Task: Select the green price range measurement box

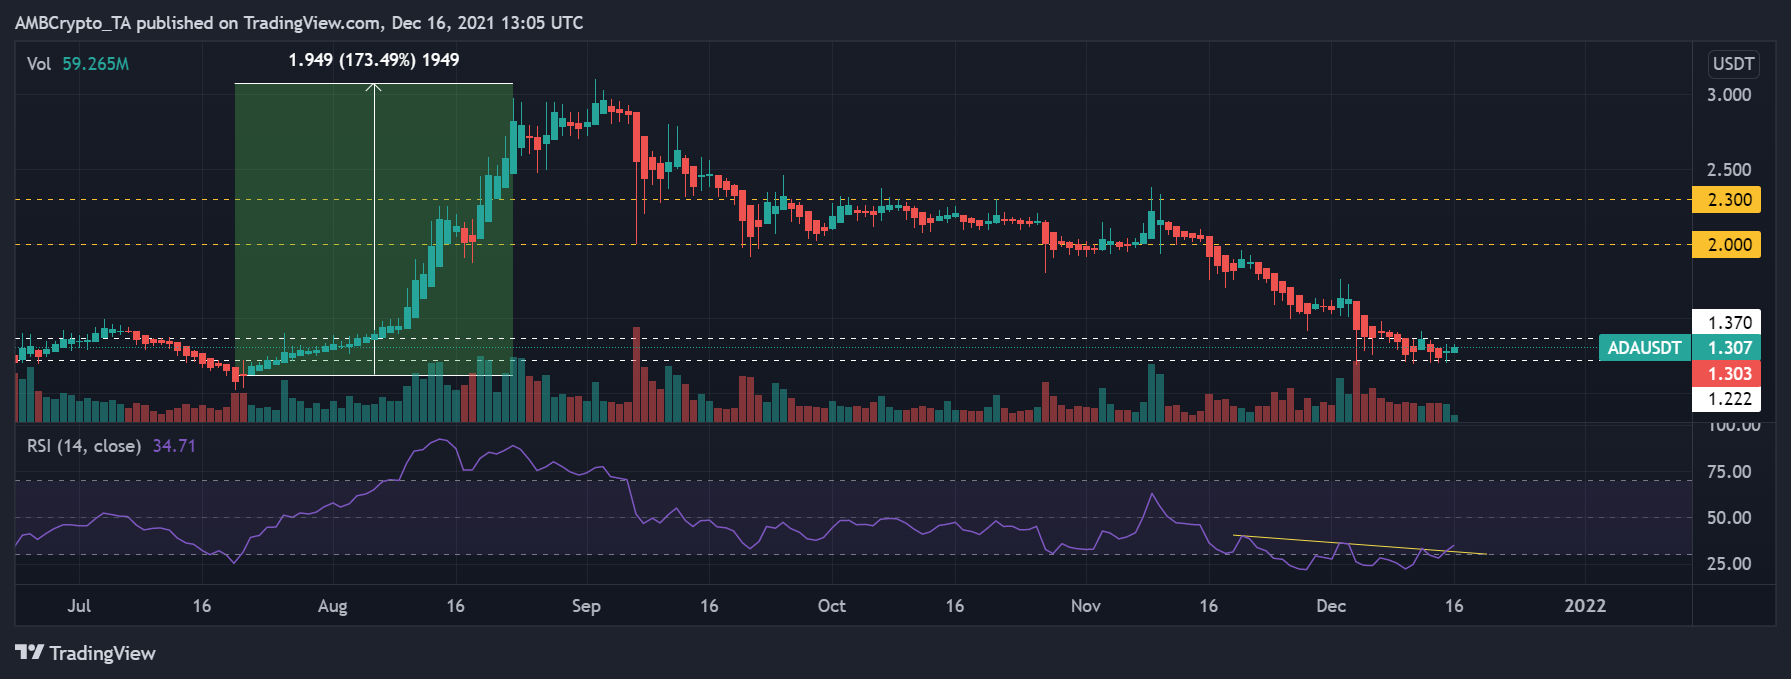Action: tap(374, 229)
